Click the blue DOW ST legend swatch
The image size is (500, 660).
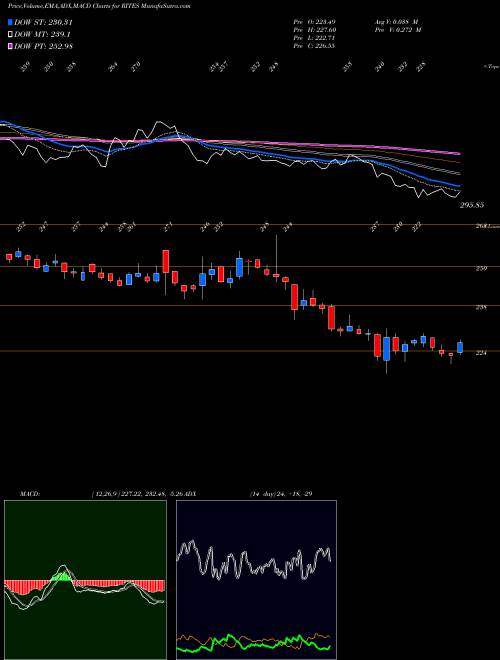10,22
